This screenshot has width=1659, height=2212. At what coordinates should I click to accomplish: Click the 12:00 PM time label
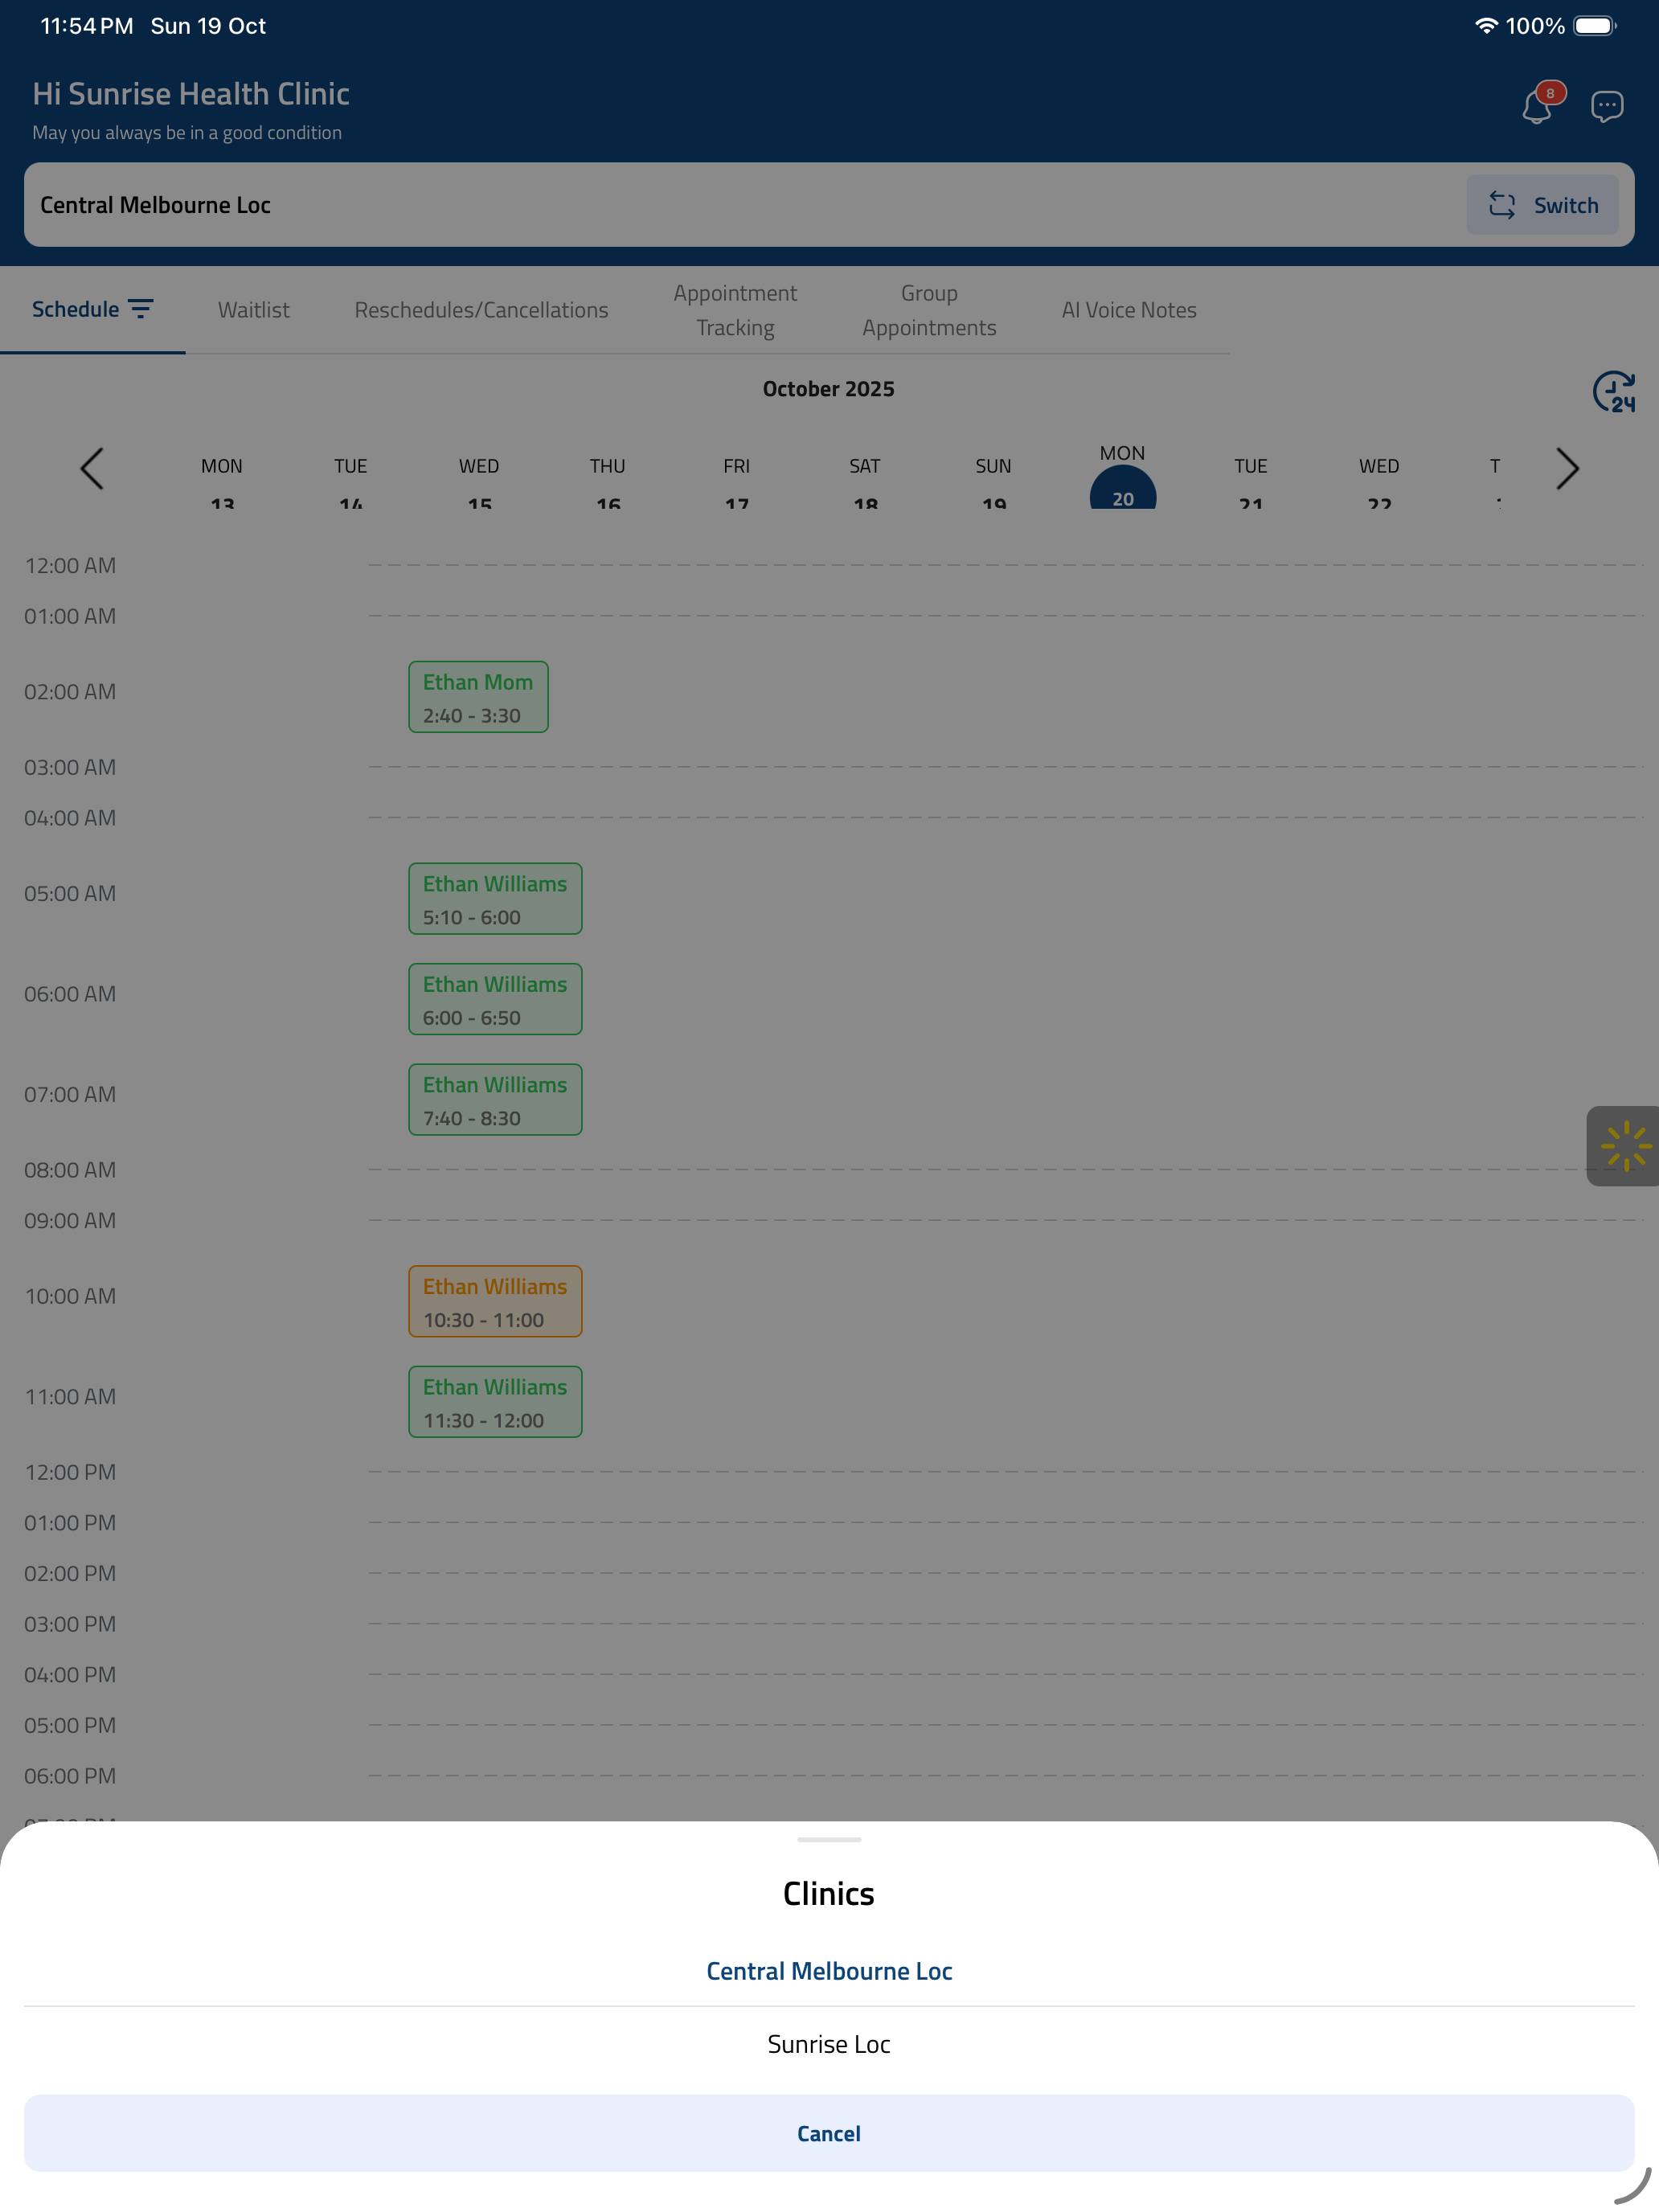70,1472
